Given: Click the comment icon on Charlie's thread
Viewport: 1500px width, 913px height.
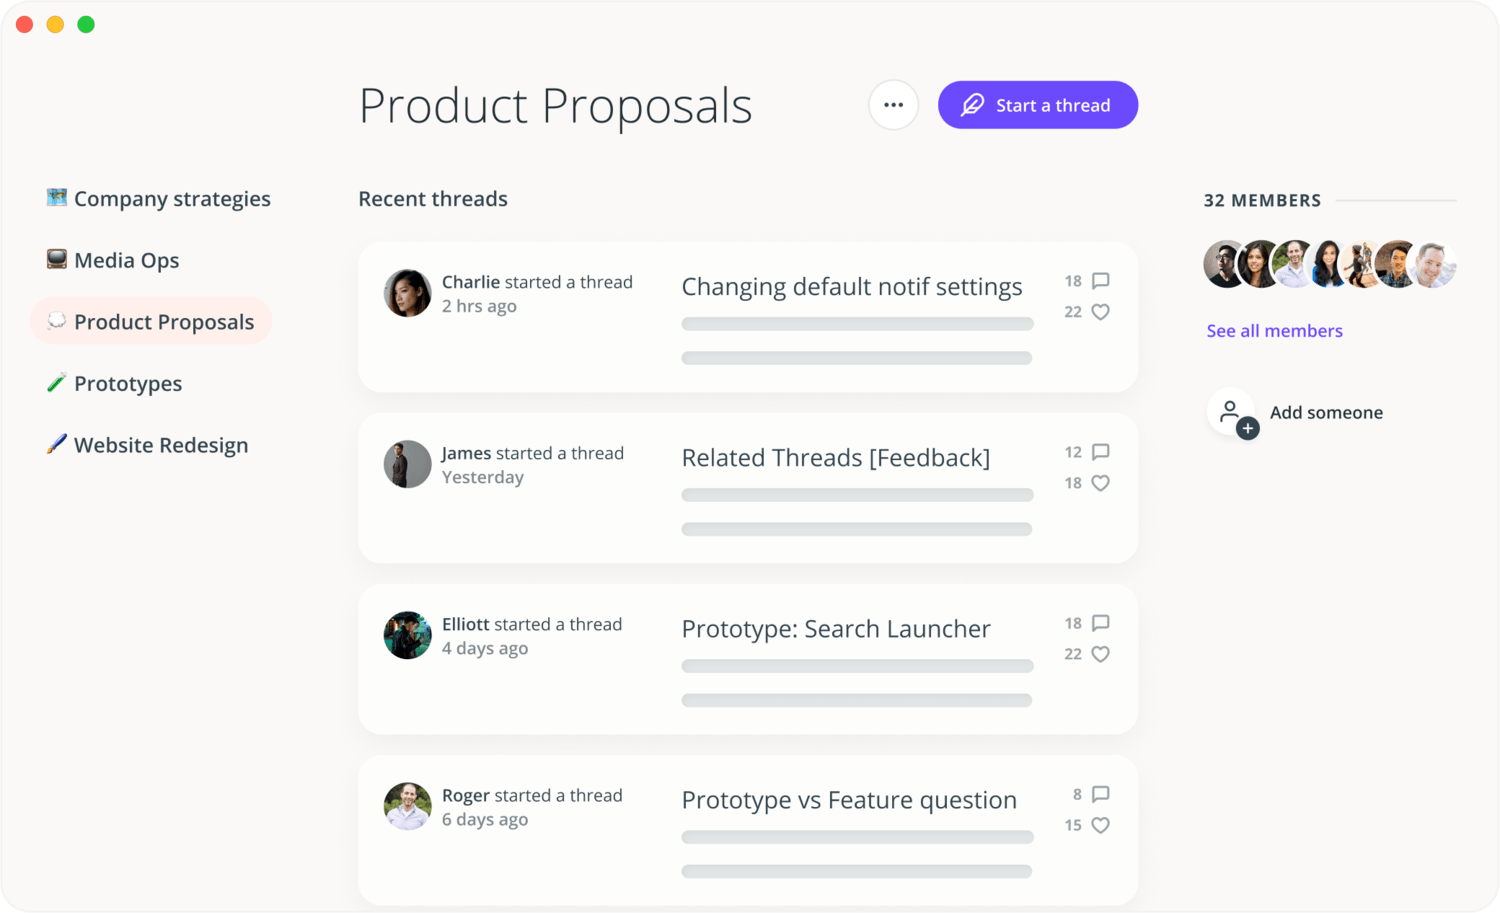Looking at the screenshot, I should [x=1100, y=281].
